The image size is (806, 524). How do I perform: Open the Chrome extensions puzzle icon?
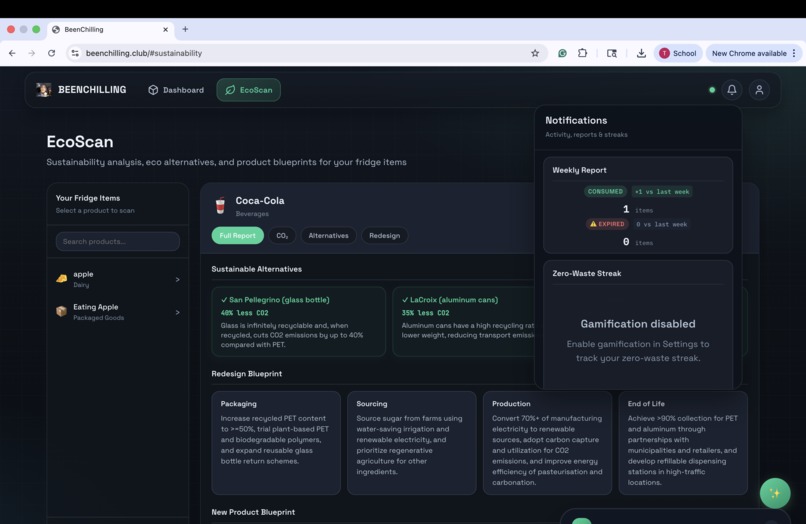click(x=582, y=53)
